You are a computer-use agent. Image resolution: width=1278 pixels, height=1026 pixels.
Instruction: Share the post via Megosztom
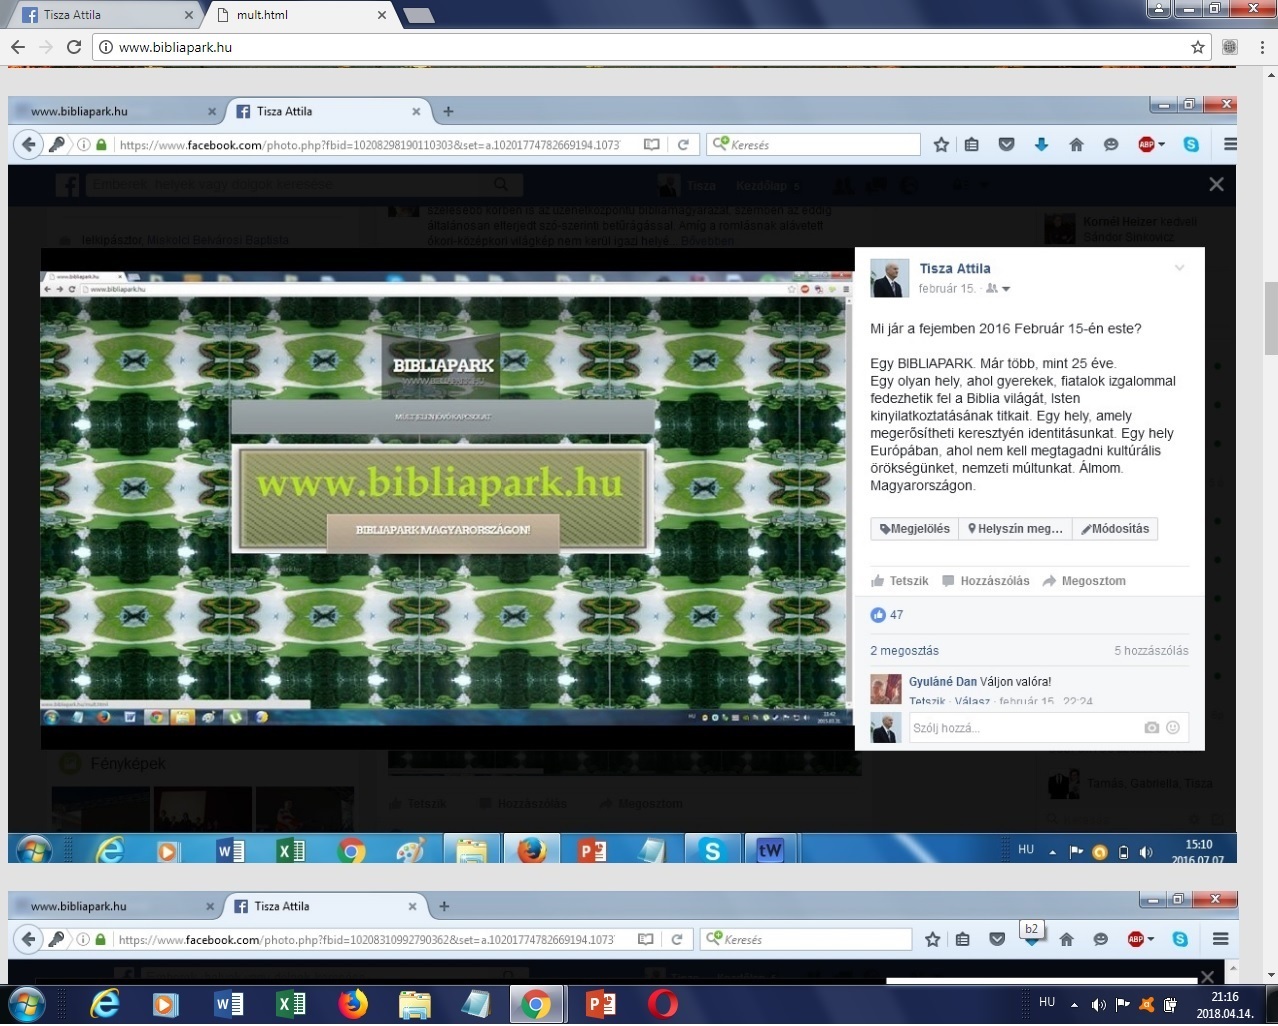tap(1084, 581)
